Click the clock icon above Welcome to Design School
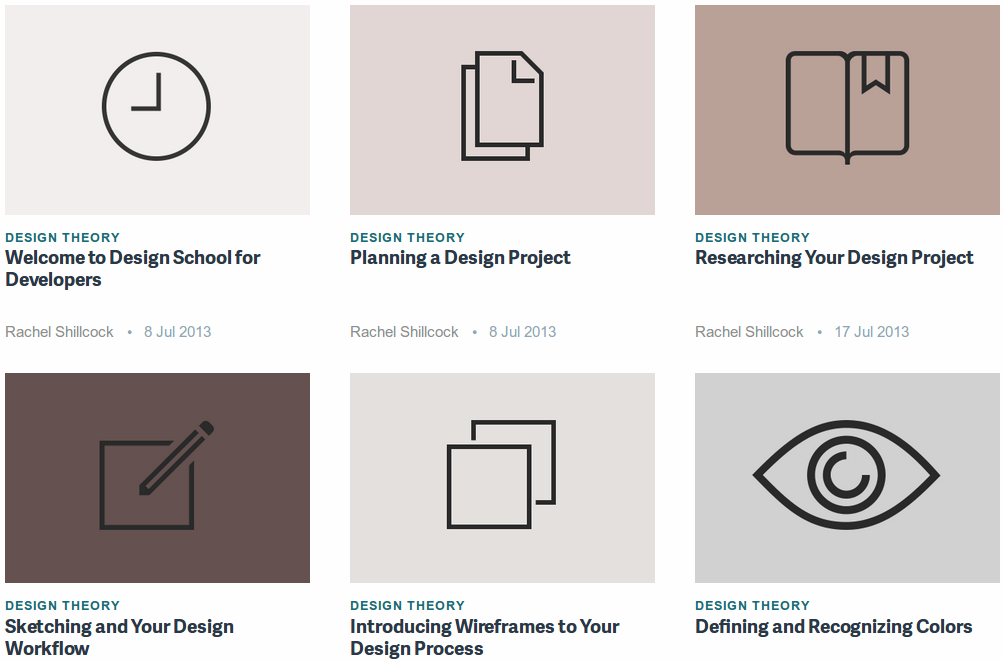 pyautogui.click(x=156, y=104)
